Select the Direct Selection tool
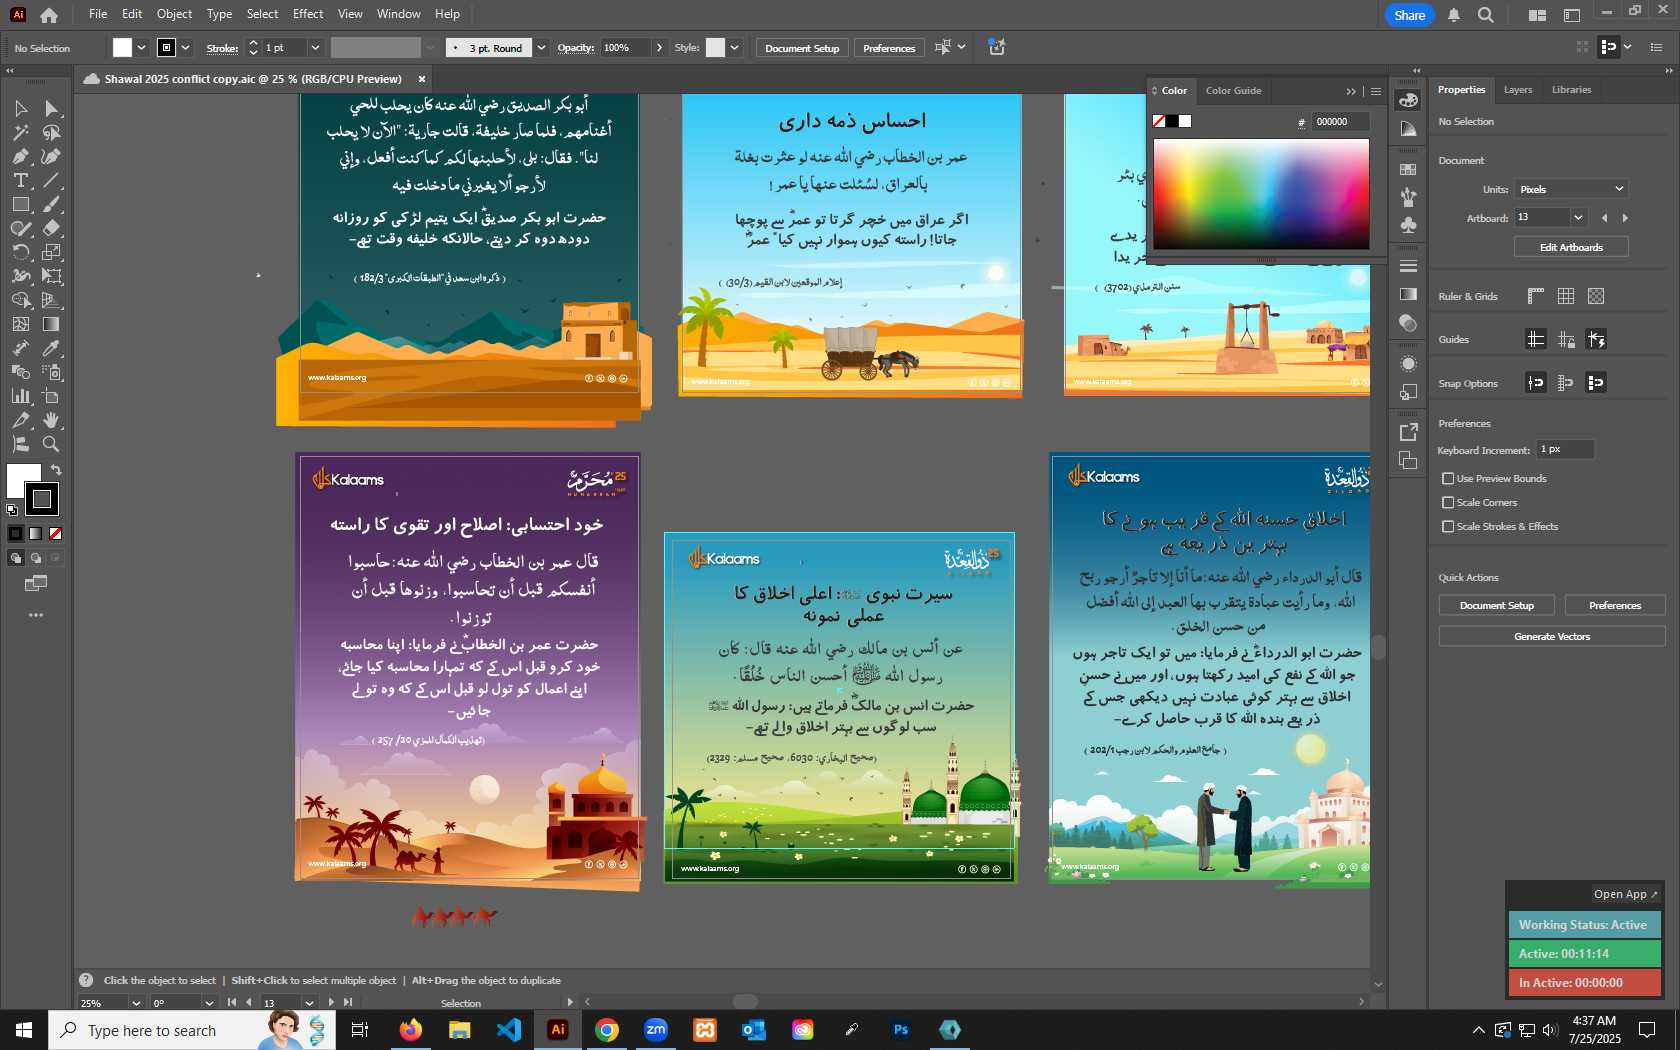 click(x=52, y=108)
